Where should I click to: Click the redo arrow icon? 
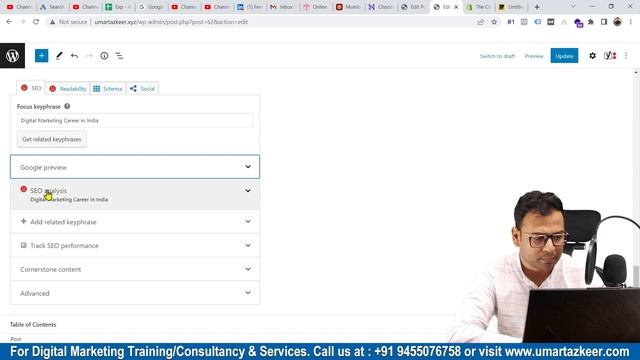click(x=89, y=56)
